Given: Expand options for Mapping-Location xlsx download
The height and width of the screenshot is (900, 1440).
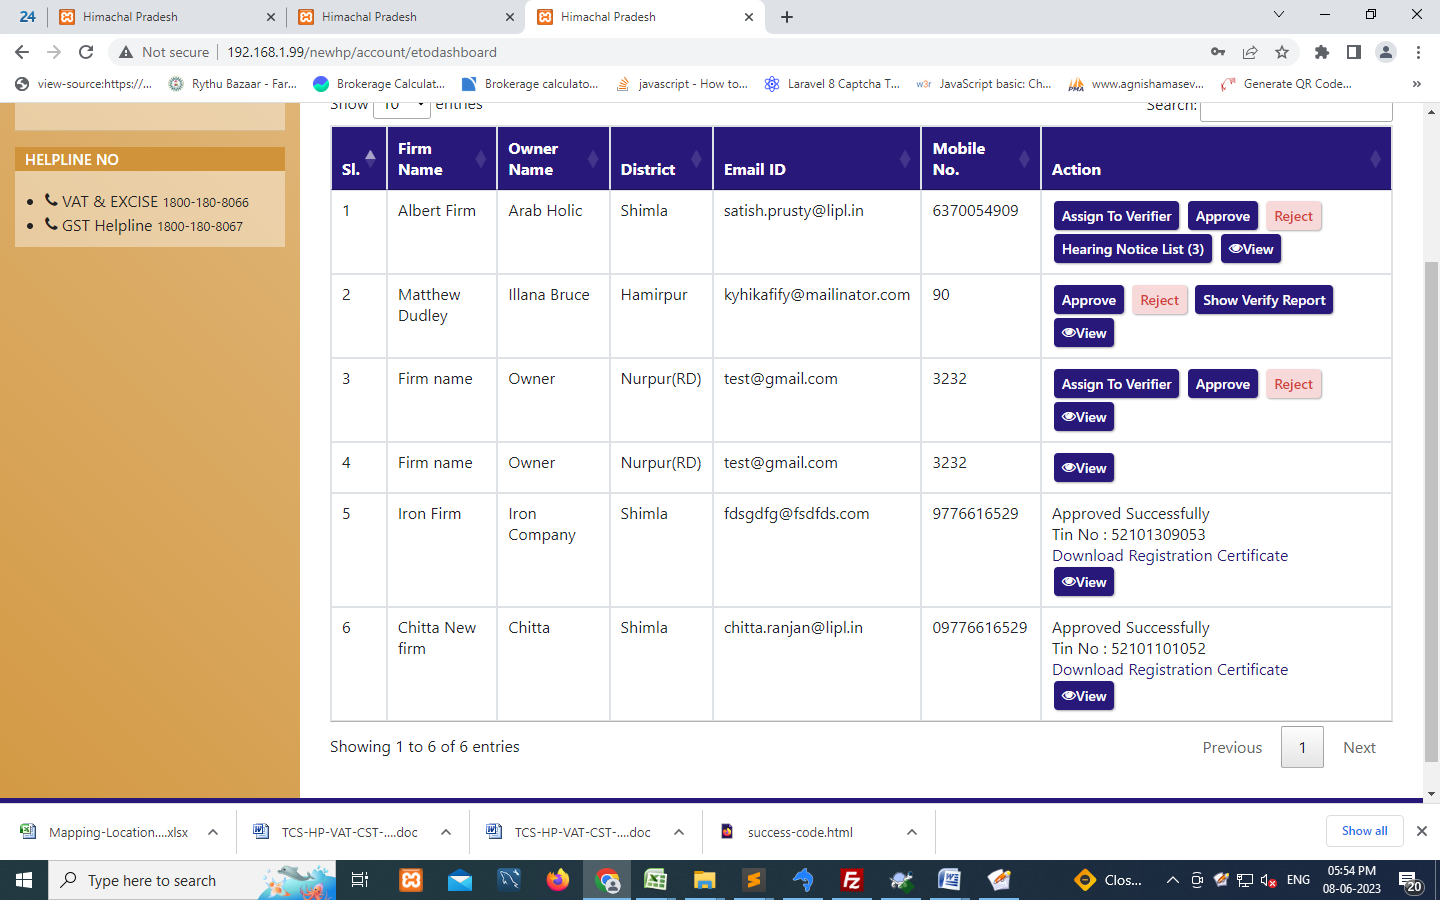Looking at the screenshot, I should pyautogui.click(x=213, y=832).
